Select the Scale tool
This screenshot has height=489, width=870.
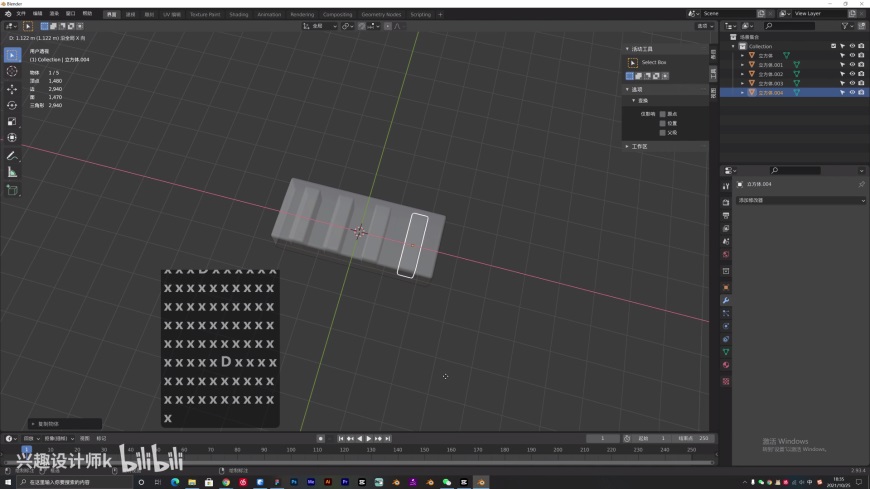point(12,121)
